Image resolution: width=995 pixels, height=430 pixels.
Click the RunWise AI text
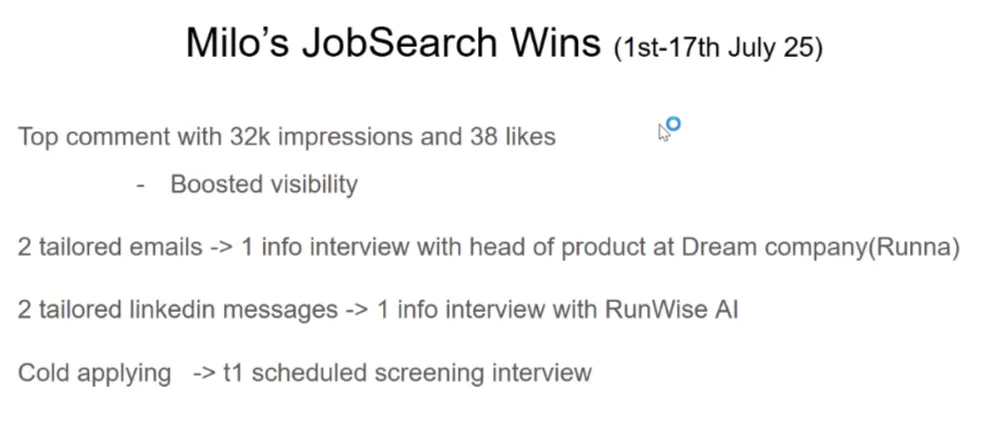tap(671, 309)
